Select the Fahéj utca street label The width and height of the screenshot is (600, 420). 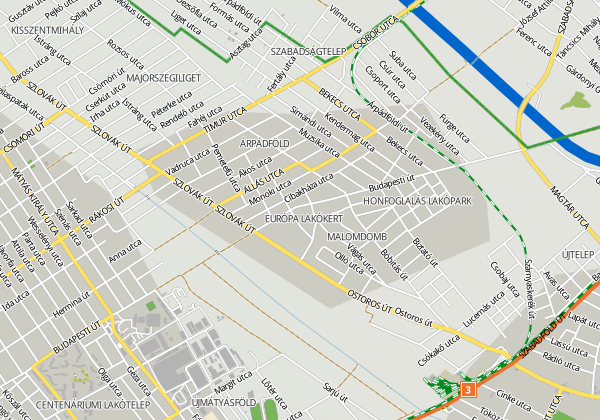(x=205, y=117)
